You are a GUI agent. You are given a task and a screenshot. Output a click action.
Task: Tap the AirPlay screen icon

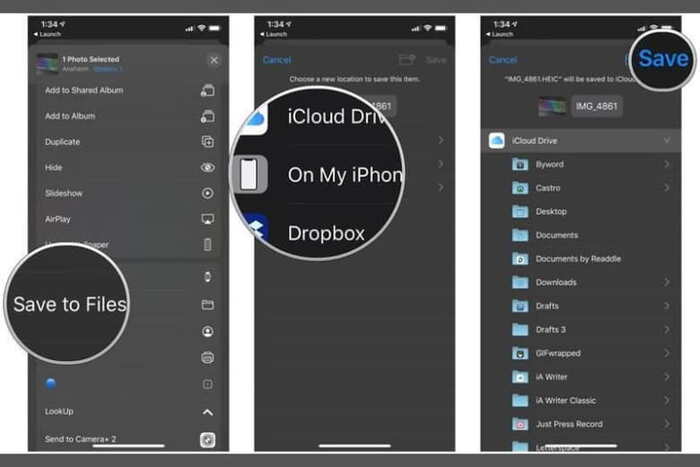coord(208,219)
